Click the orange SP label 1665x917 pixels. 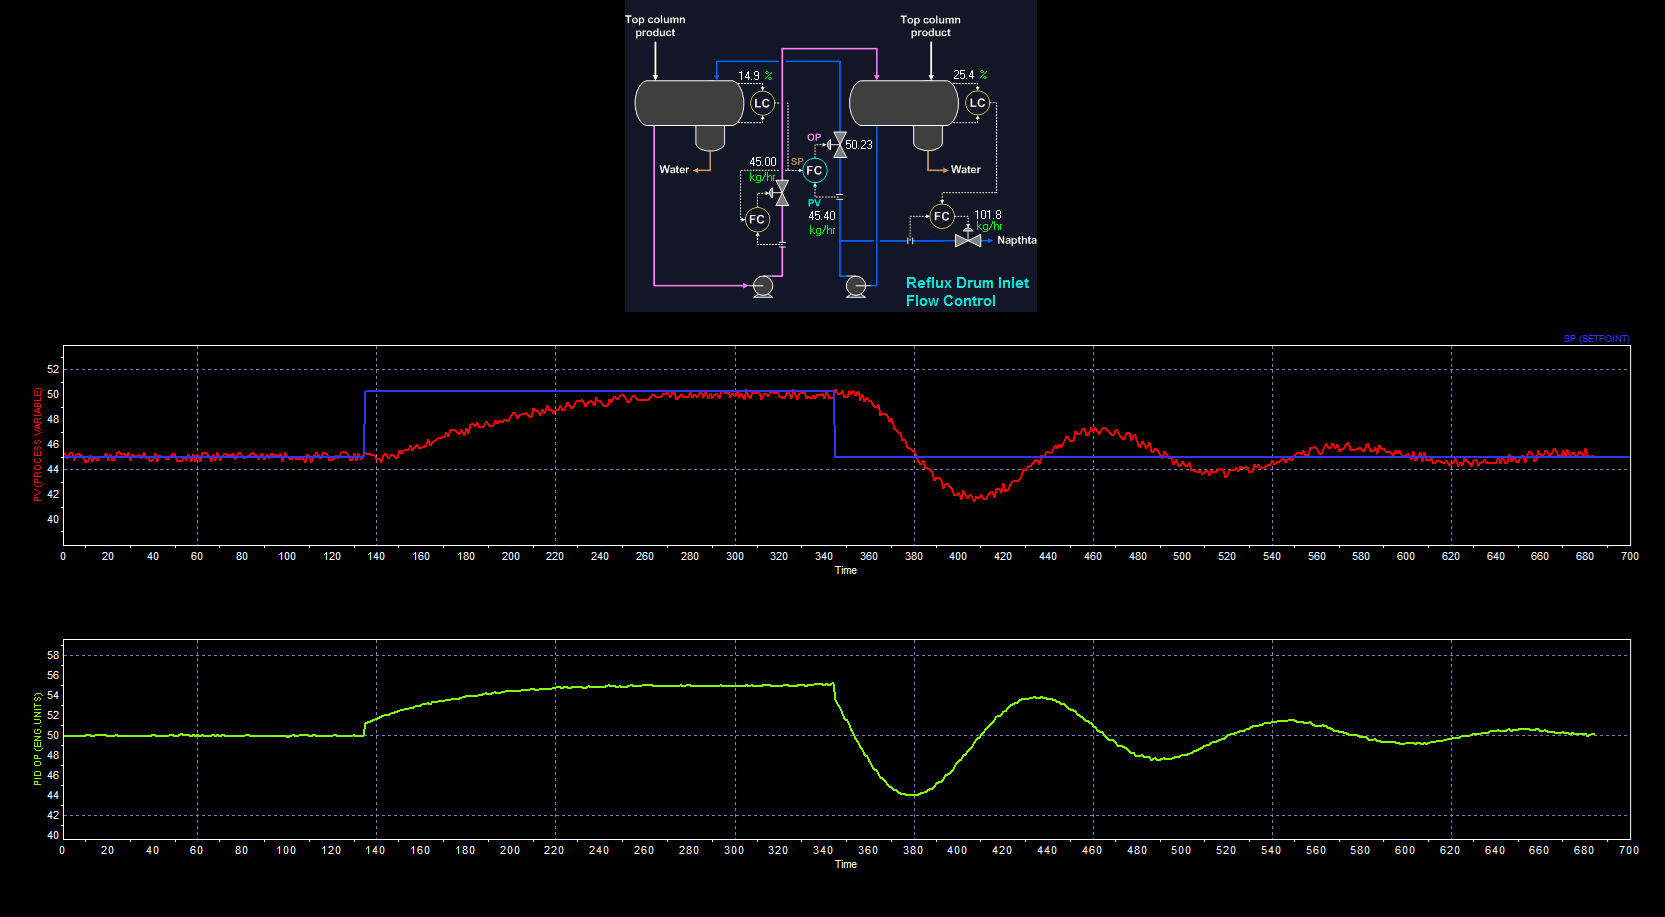coord(797,161)
